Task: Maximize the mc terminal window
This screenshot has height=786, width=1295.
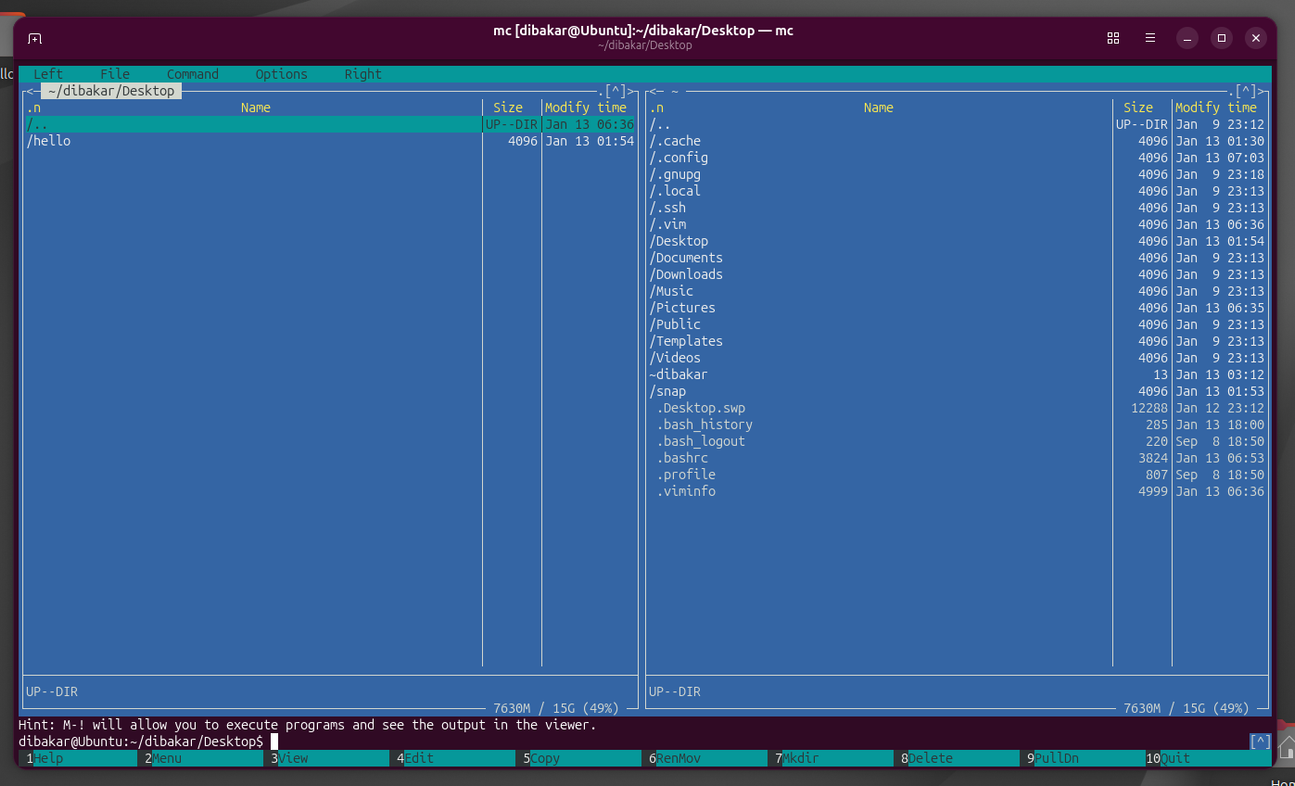Action: click(1221, 38)
